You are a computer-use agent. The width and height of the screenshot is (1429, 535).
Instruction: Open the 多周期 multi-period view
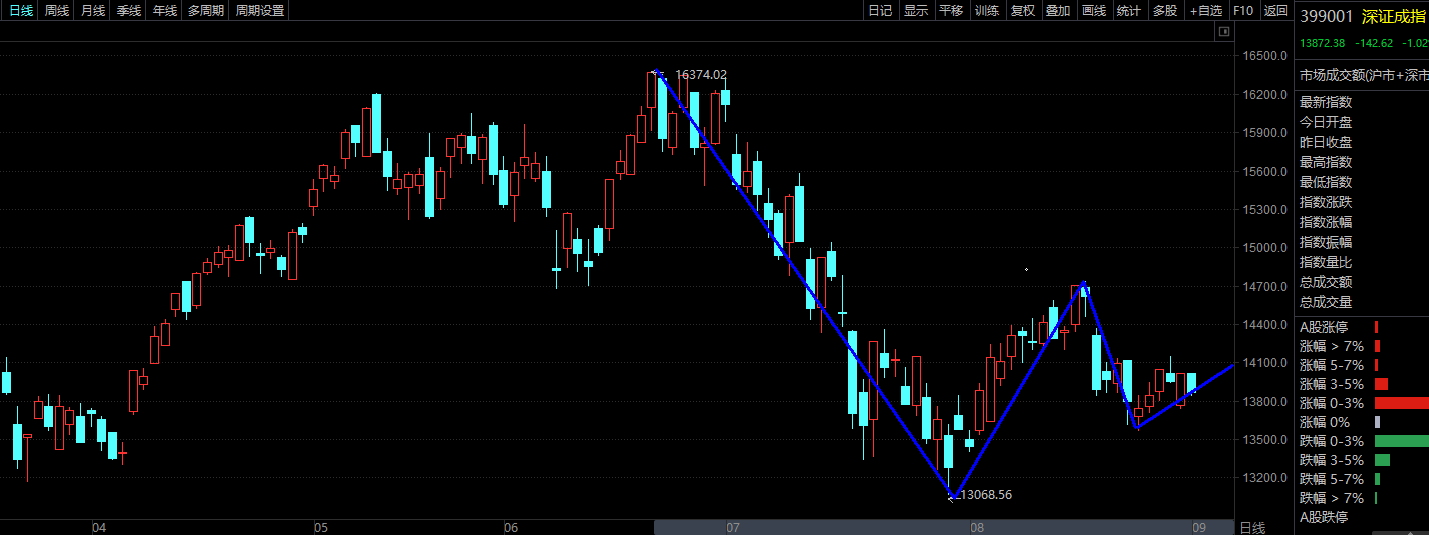pyautogui.click(x=207, y=11)
